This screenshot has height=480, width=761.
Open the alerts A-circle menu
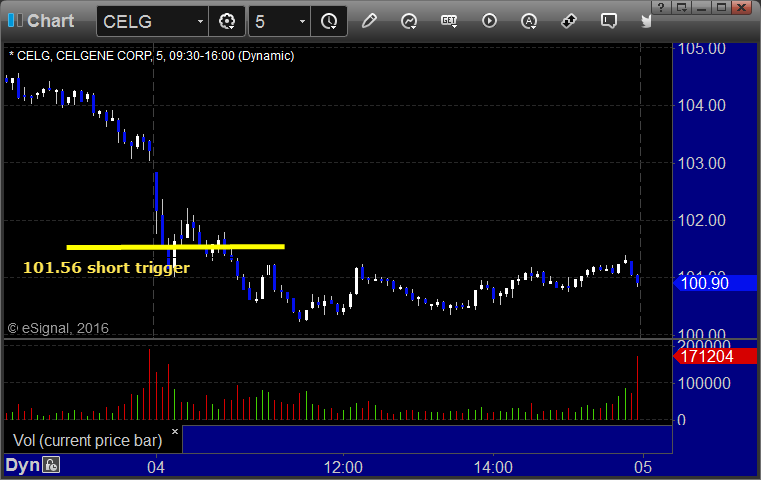click(x=529, y=21)
